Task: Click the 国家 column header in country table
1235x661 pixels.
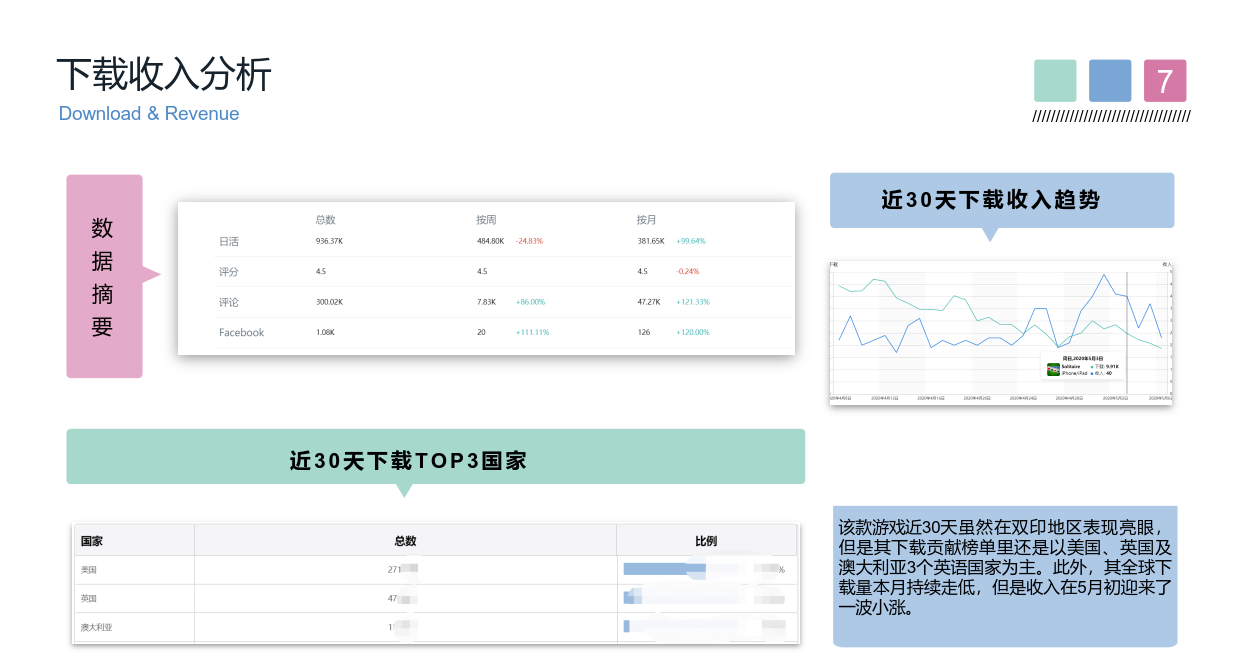Action: [92, 541]
